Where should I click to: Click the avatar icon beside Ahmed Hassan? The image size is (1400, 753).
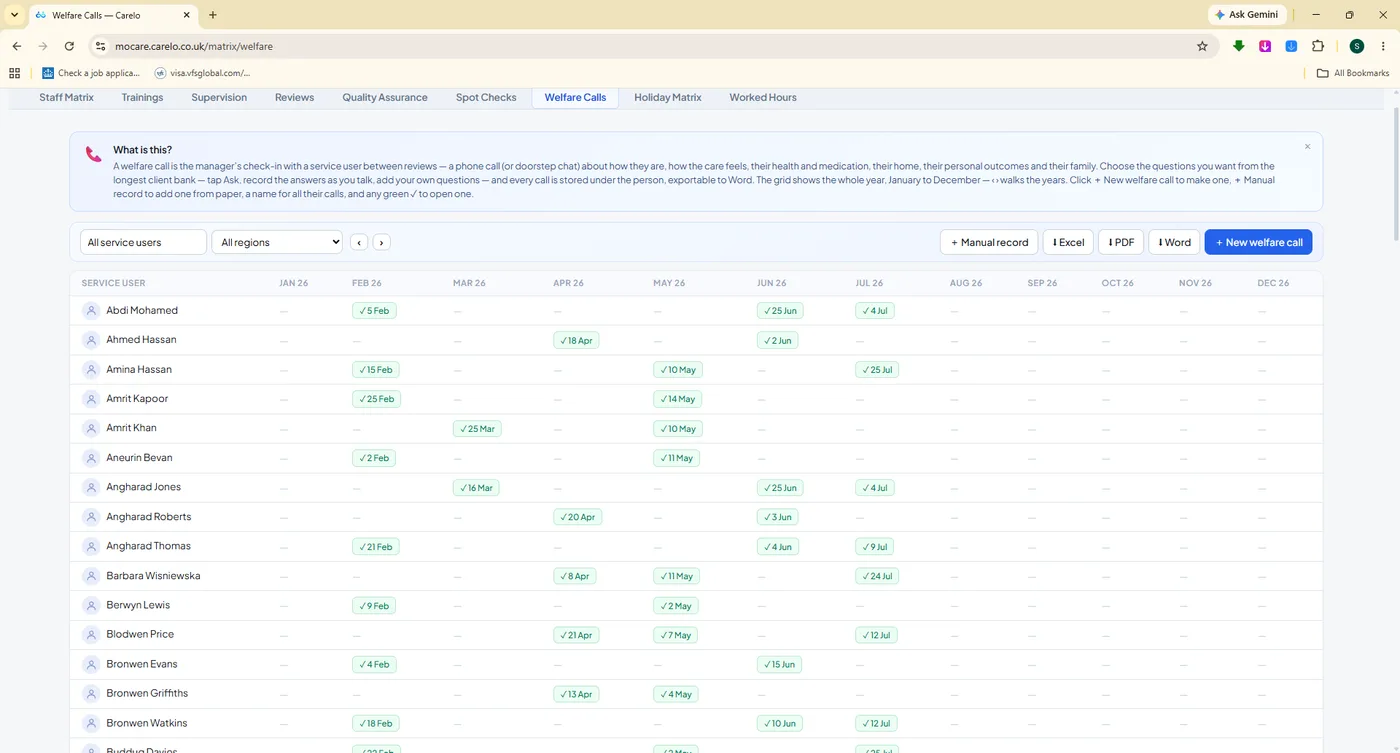(91, 340)
